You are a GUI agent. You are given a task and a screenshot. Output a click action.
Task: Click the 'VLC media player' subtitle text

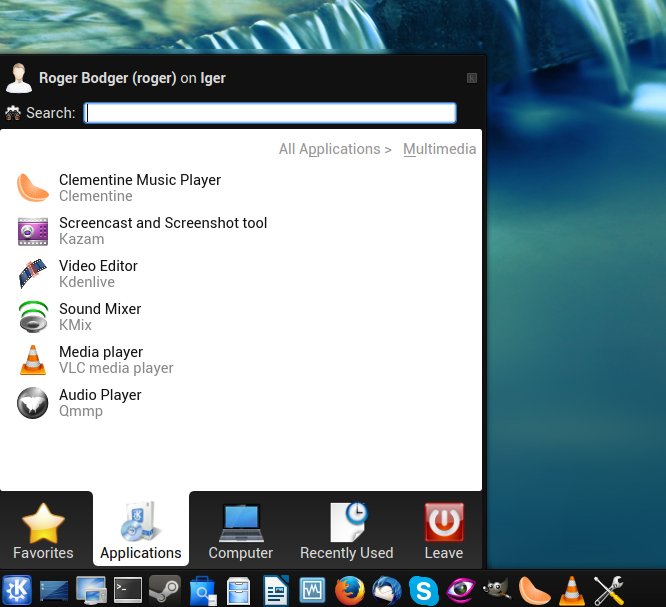(x=116, y=368)
